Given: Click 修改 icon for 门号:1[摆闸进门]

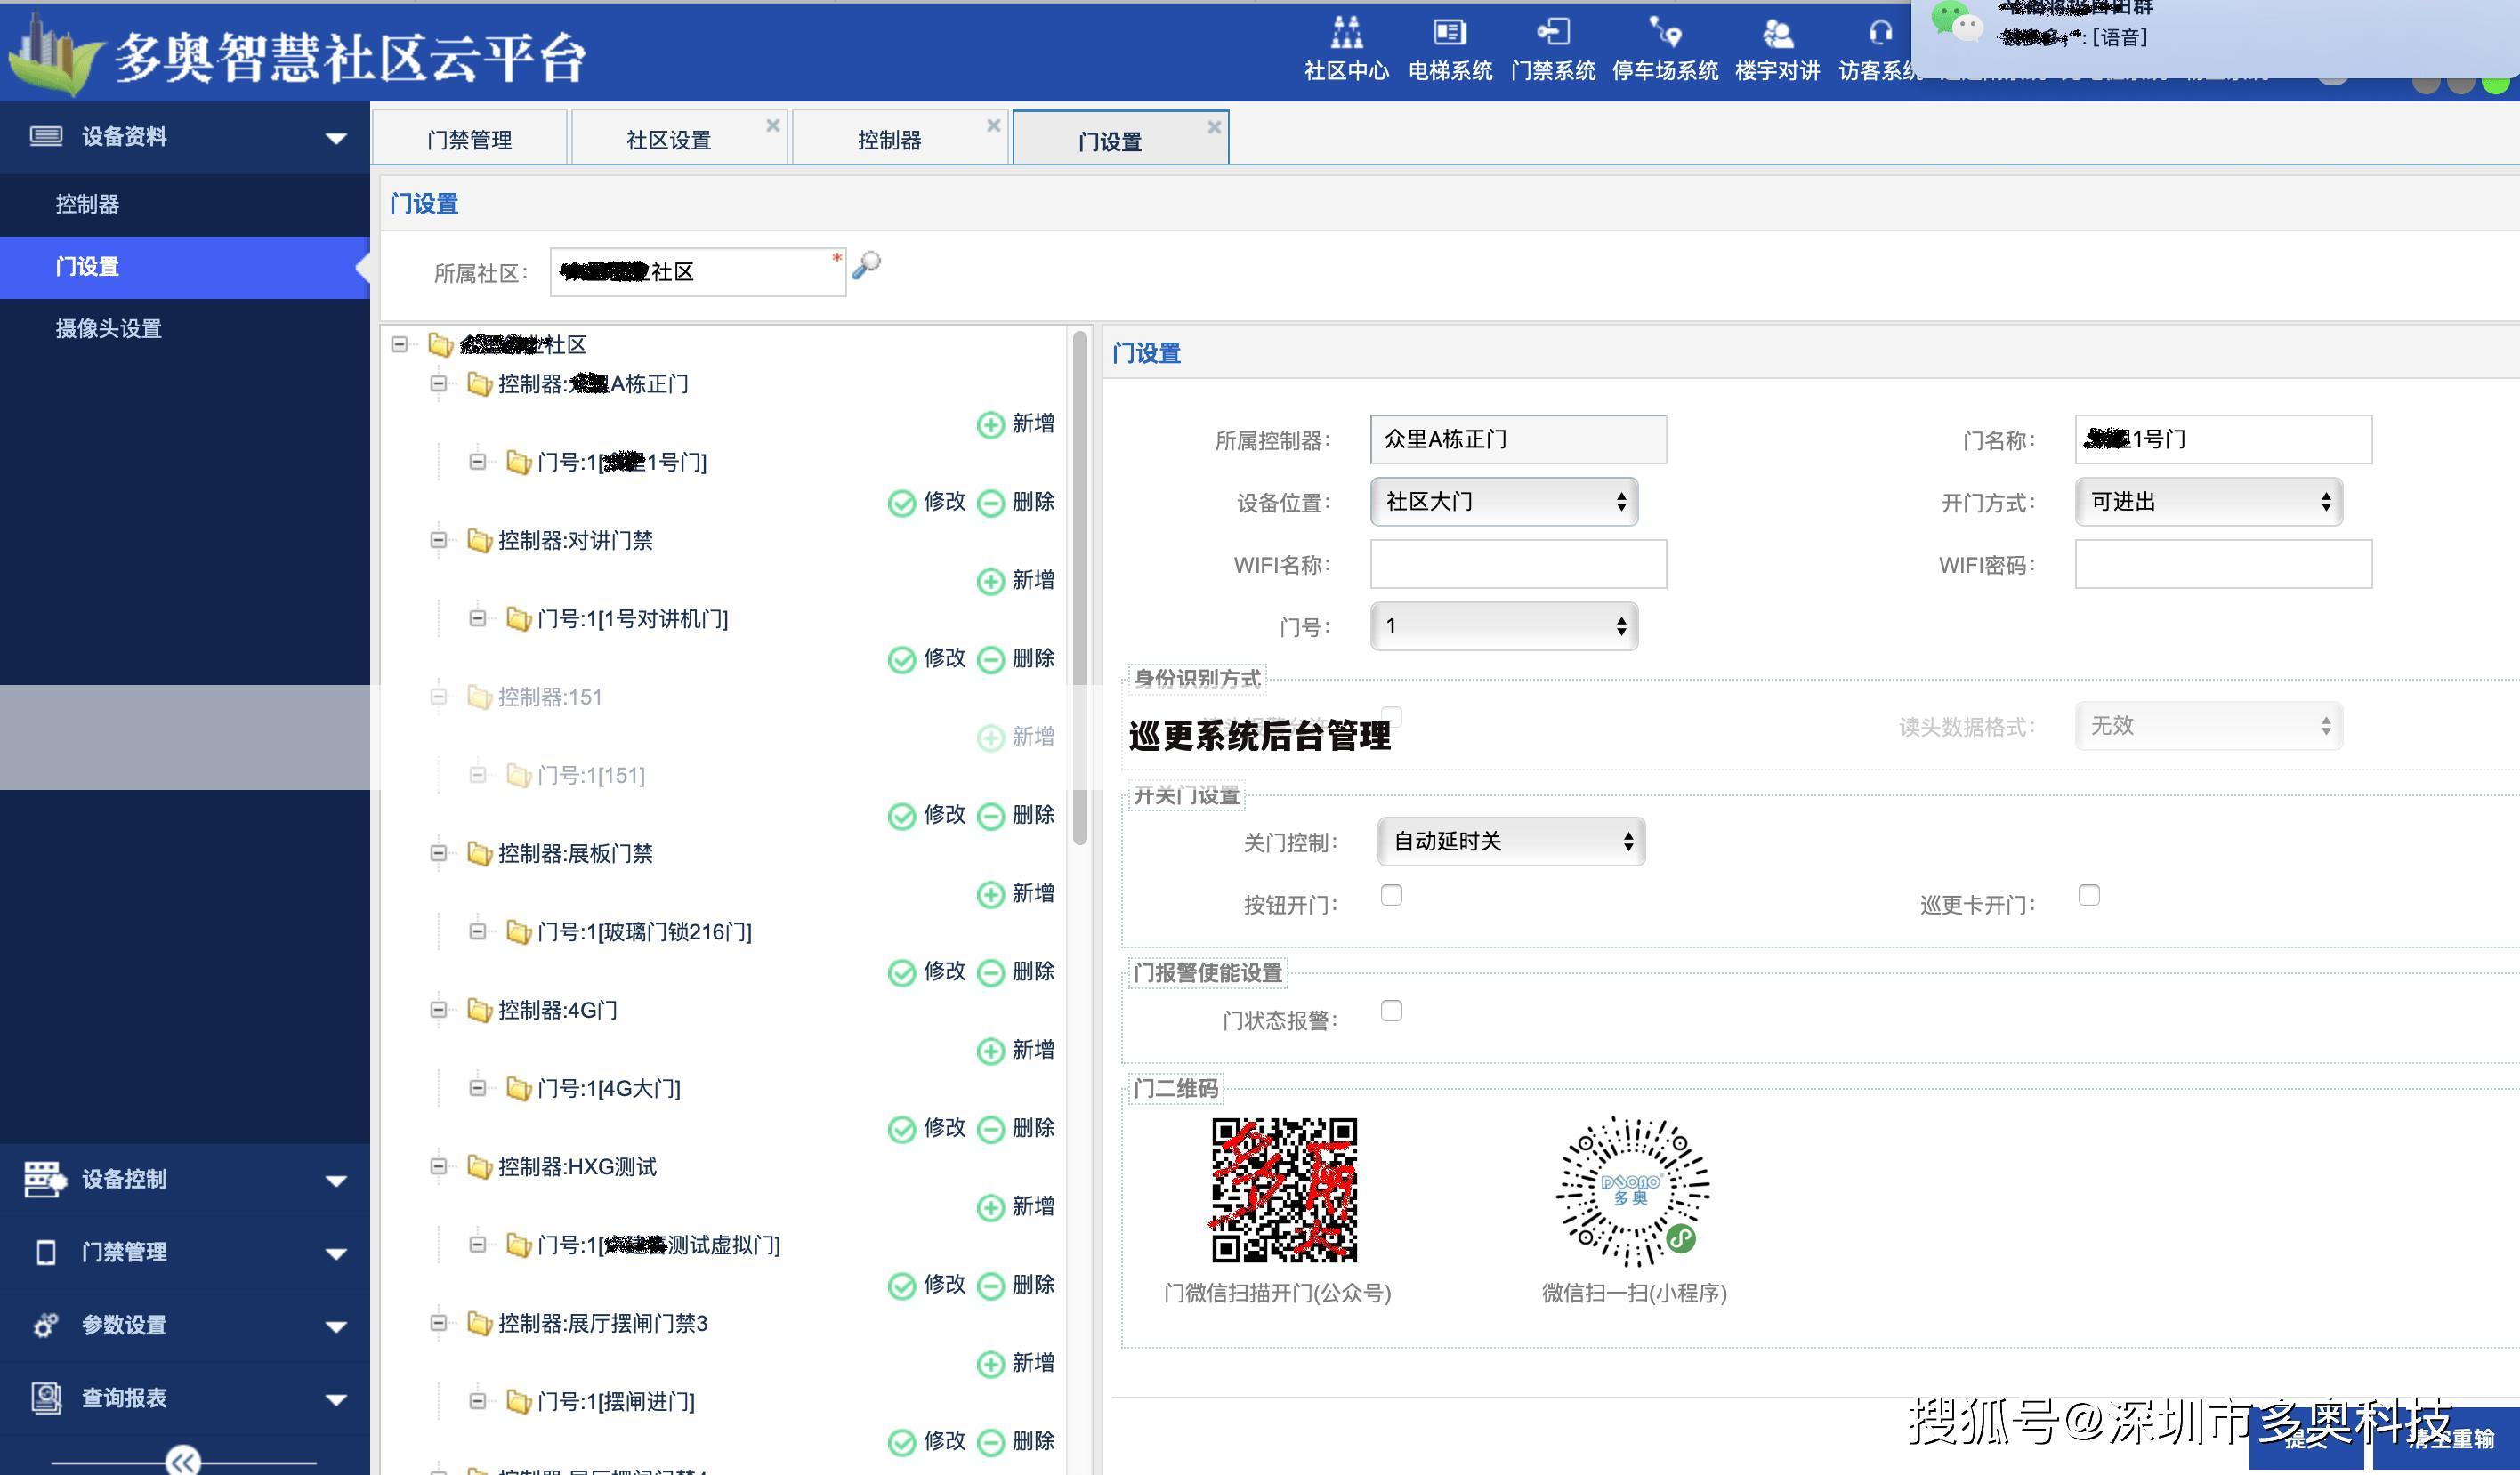Looking at the screenshot, I should coord(901,1442).
